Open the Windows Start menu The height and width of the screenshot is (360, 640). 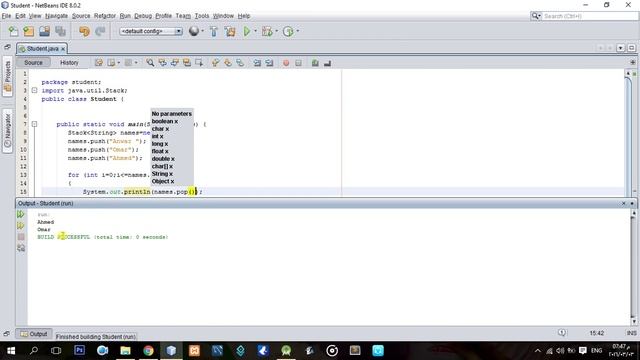coord(11,350)
